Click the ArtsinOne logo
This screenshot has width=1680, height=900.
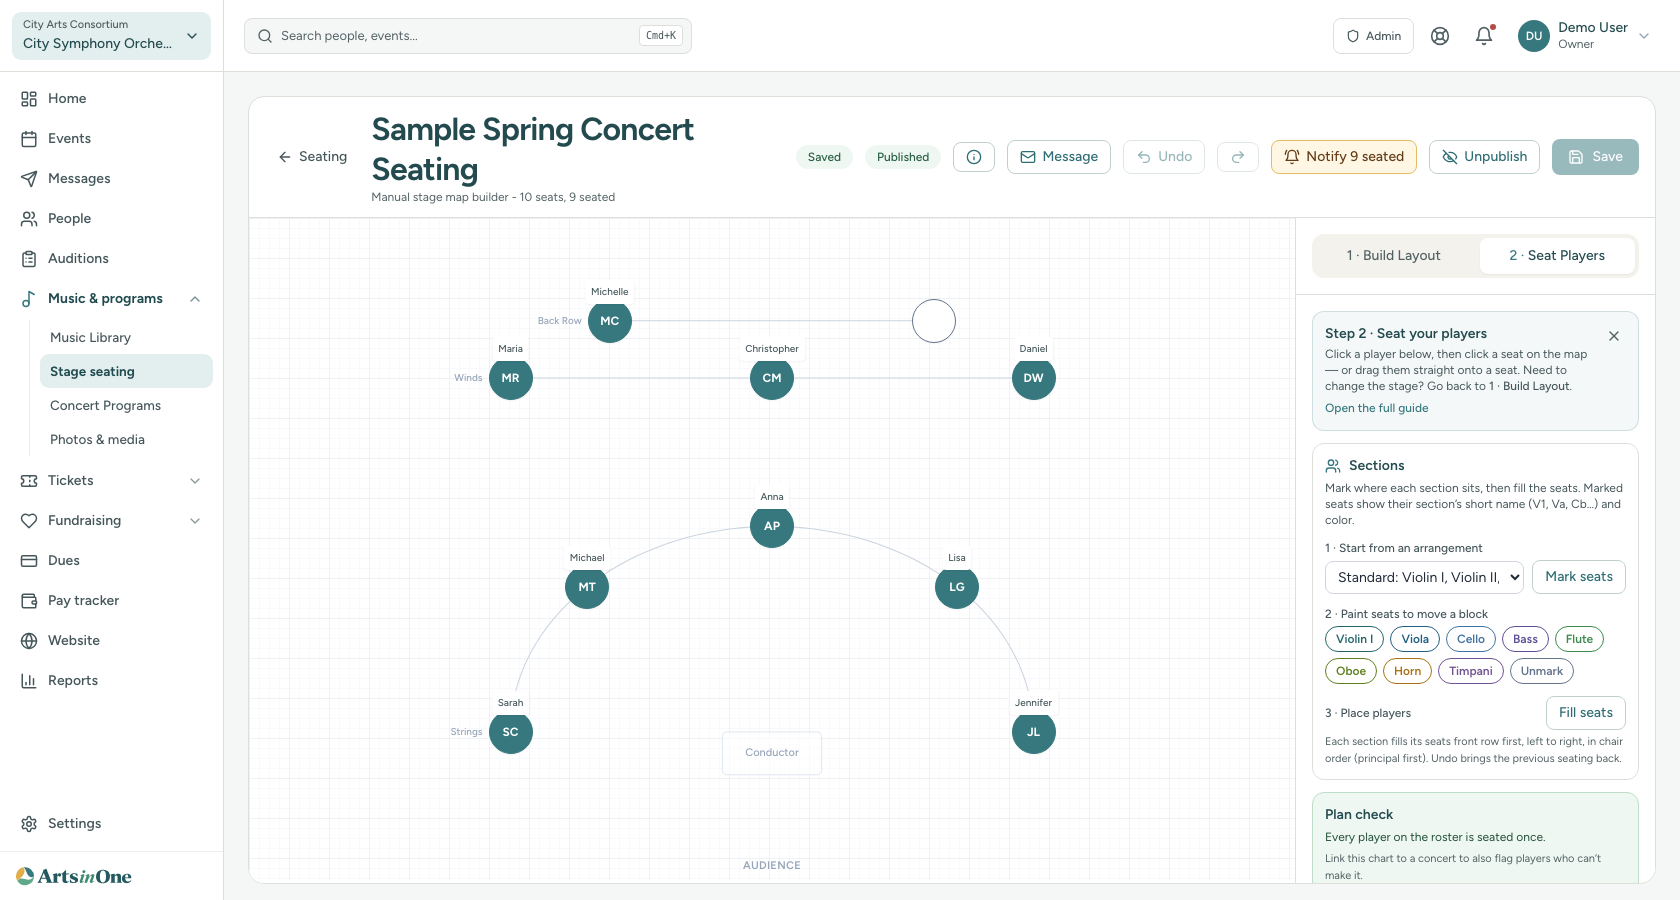(74, 877)
